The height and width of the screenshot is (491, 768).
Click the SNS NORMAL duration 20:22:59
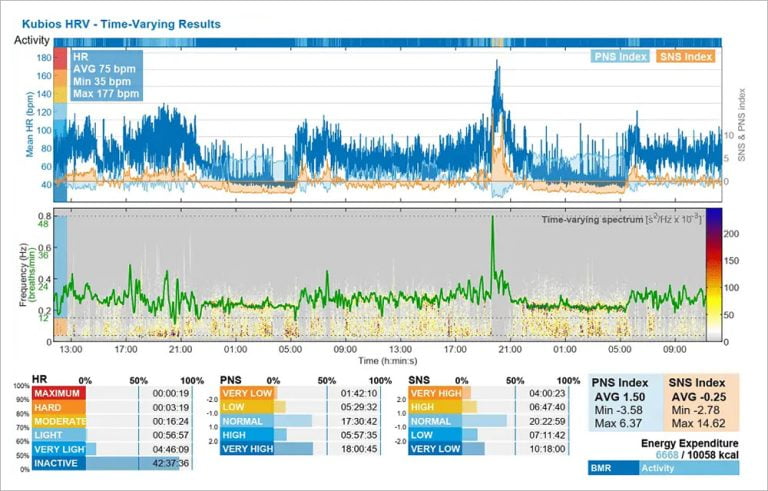(x=547, y=421)
